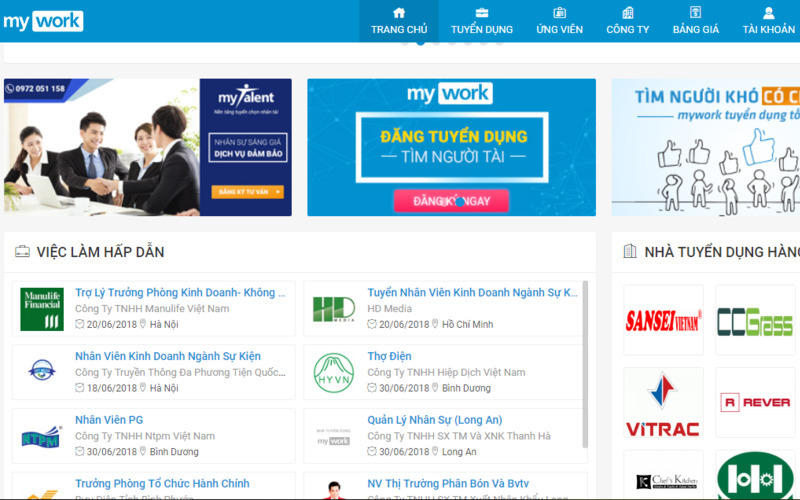Screen dimensions: 800x500
Task: Click Công Ty TNHH SX TM Và XNK Thanh Hà
Action: tap(459, 436)
